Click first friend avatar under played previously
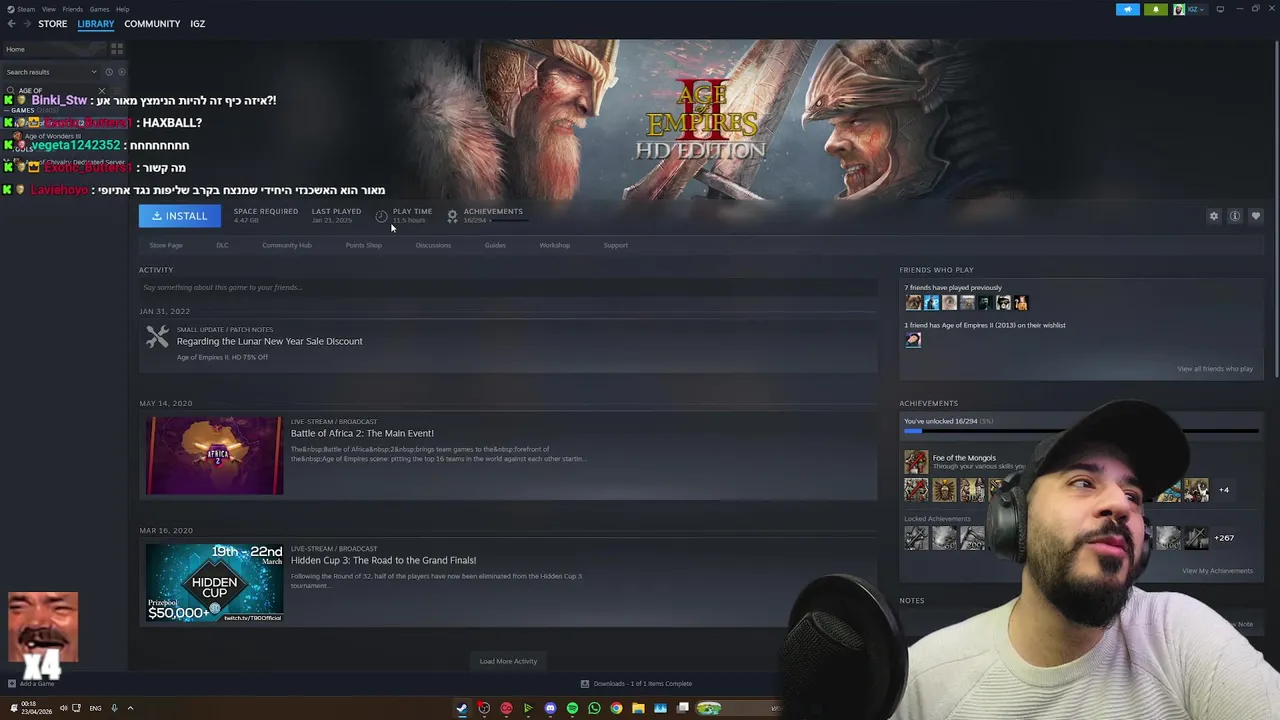The height and width of the screenshot is (720, 1280). 913,303
